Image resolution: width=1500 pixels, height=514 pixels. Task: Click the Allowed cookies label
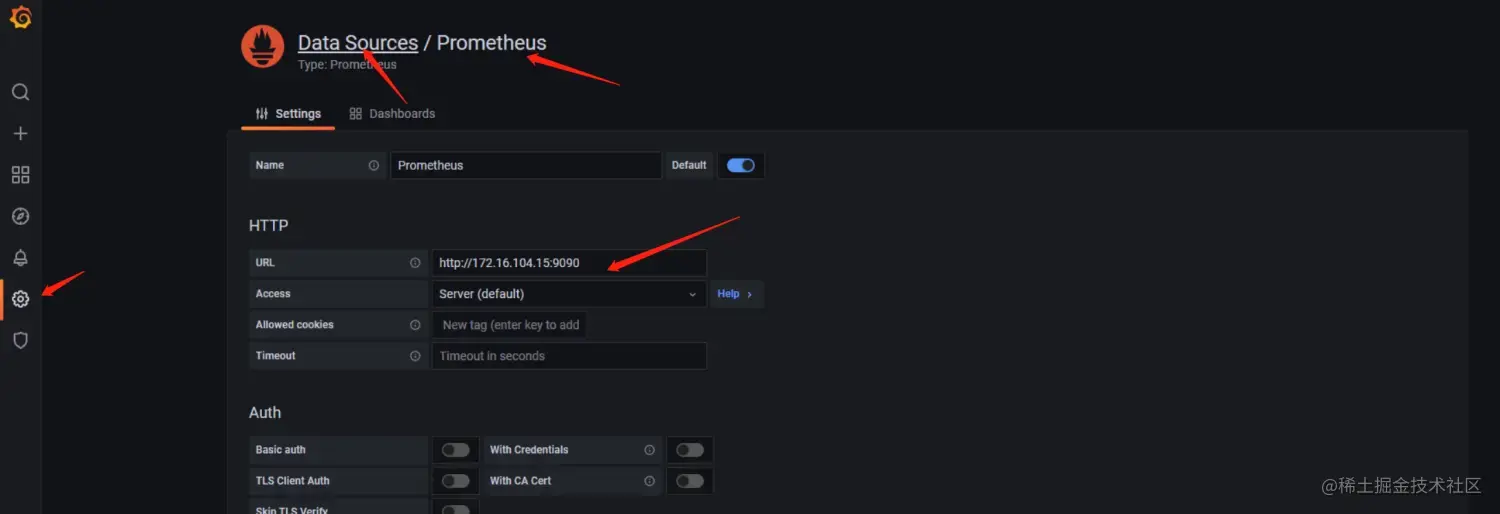(295, 325)
